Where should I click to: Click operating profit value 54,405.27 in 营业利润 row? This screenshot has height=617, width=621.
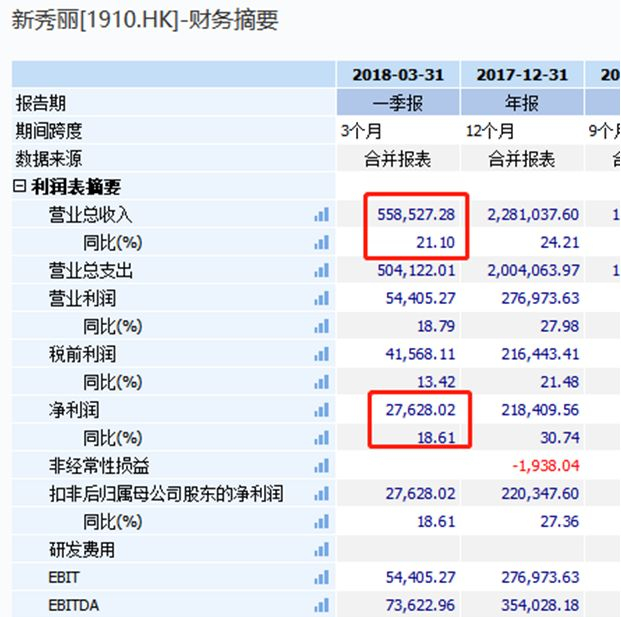click(x=421, y=298)
